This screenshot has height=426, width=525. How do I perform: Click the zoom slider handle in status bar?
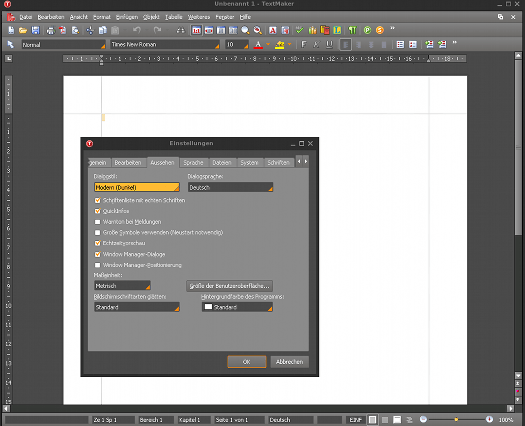456,420
